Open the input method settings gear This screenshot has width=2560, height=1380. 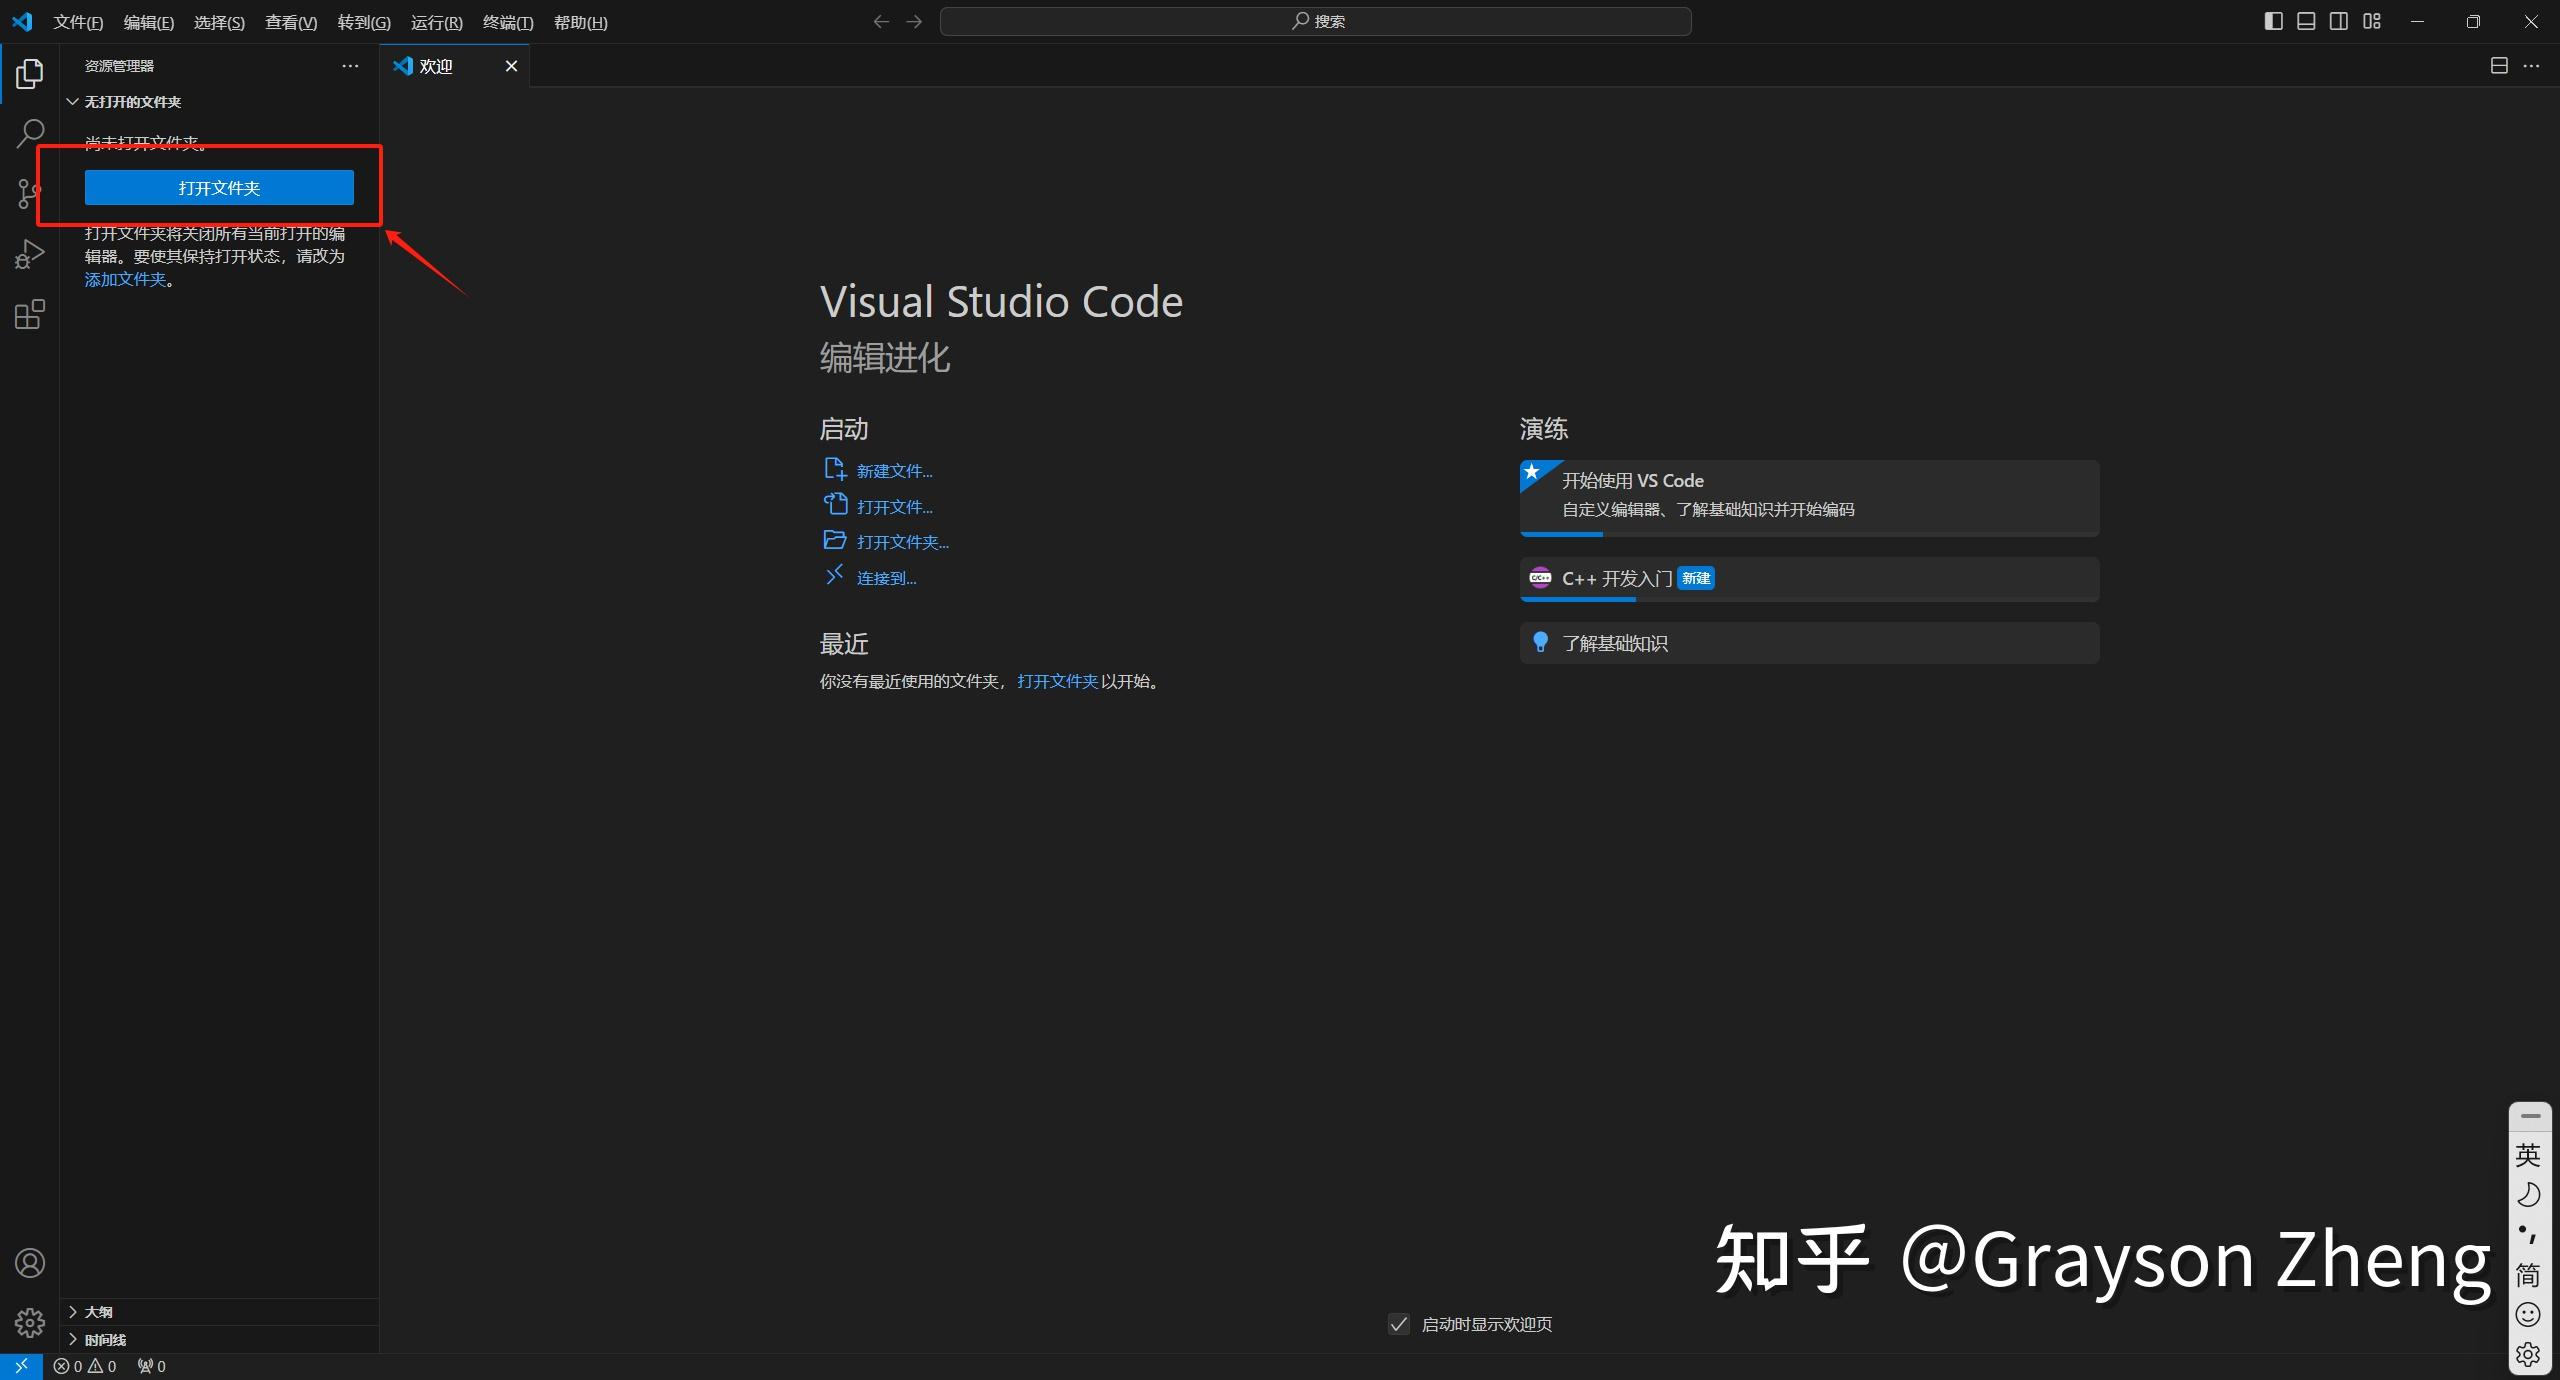click(2528, 1355)
